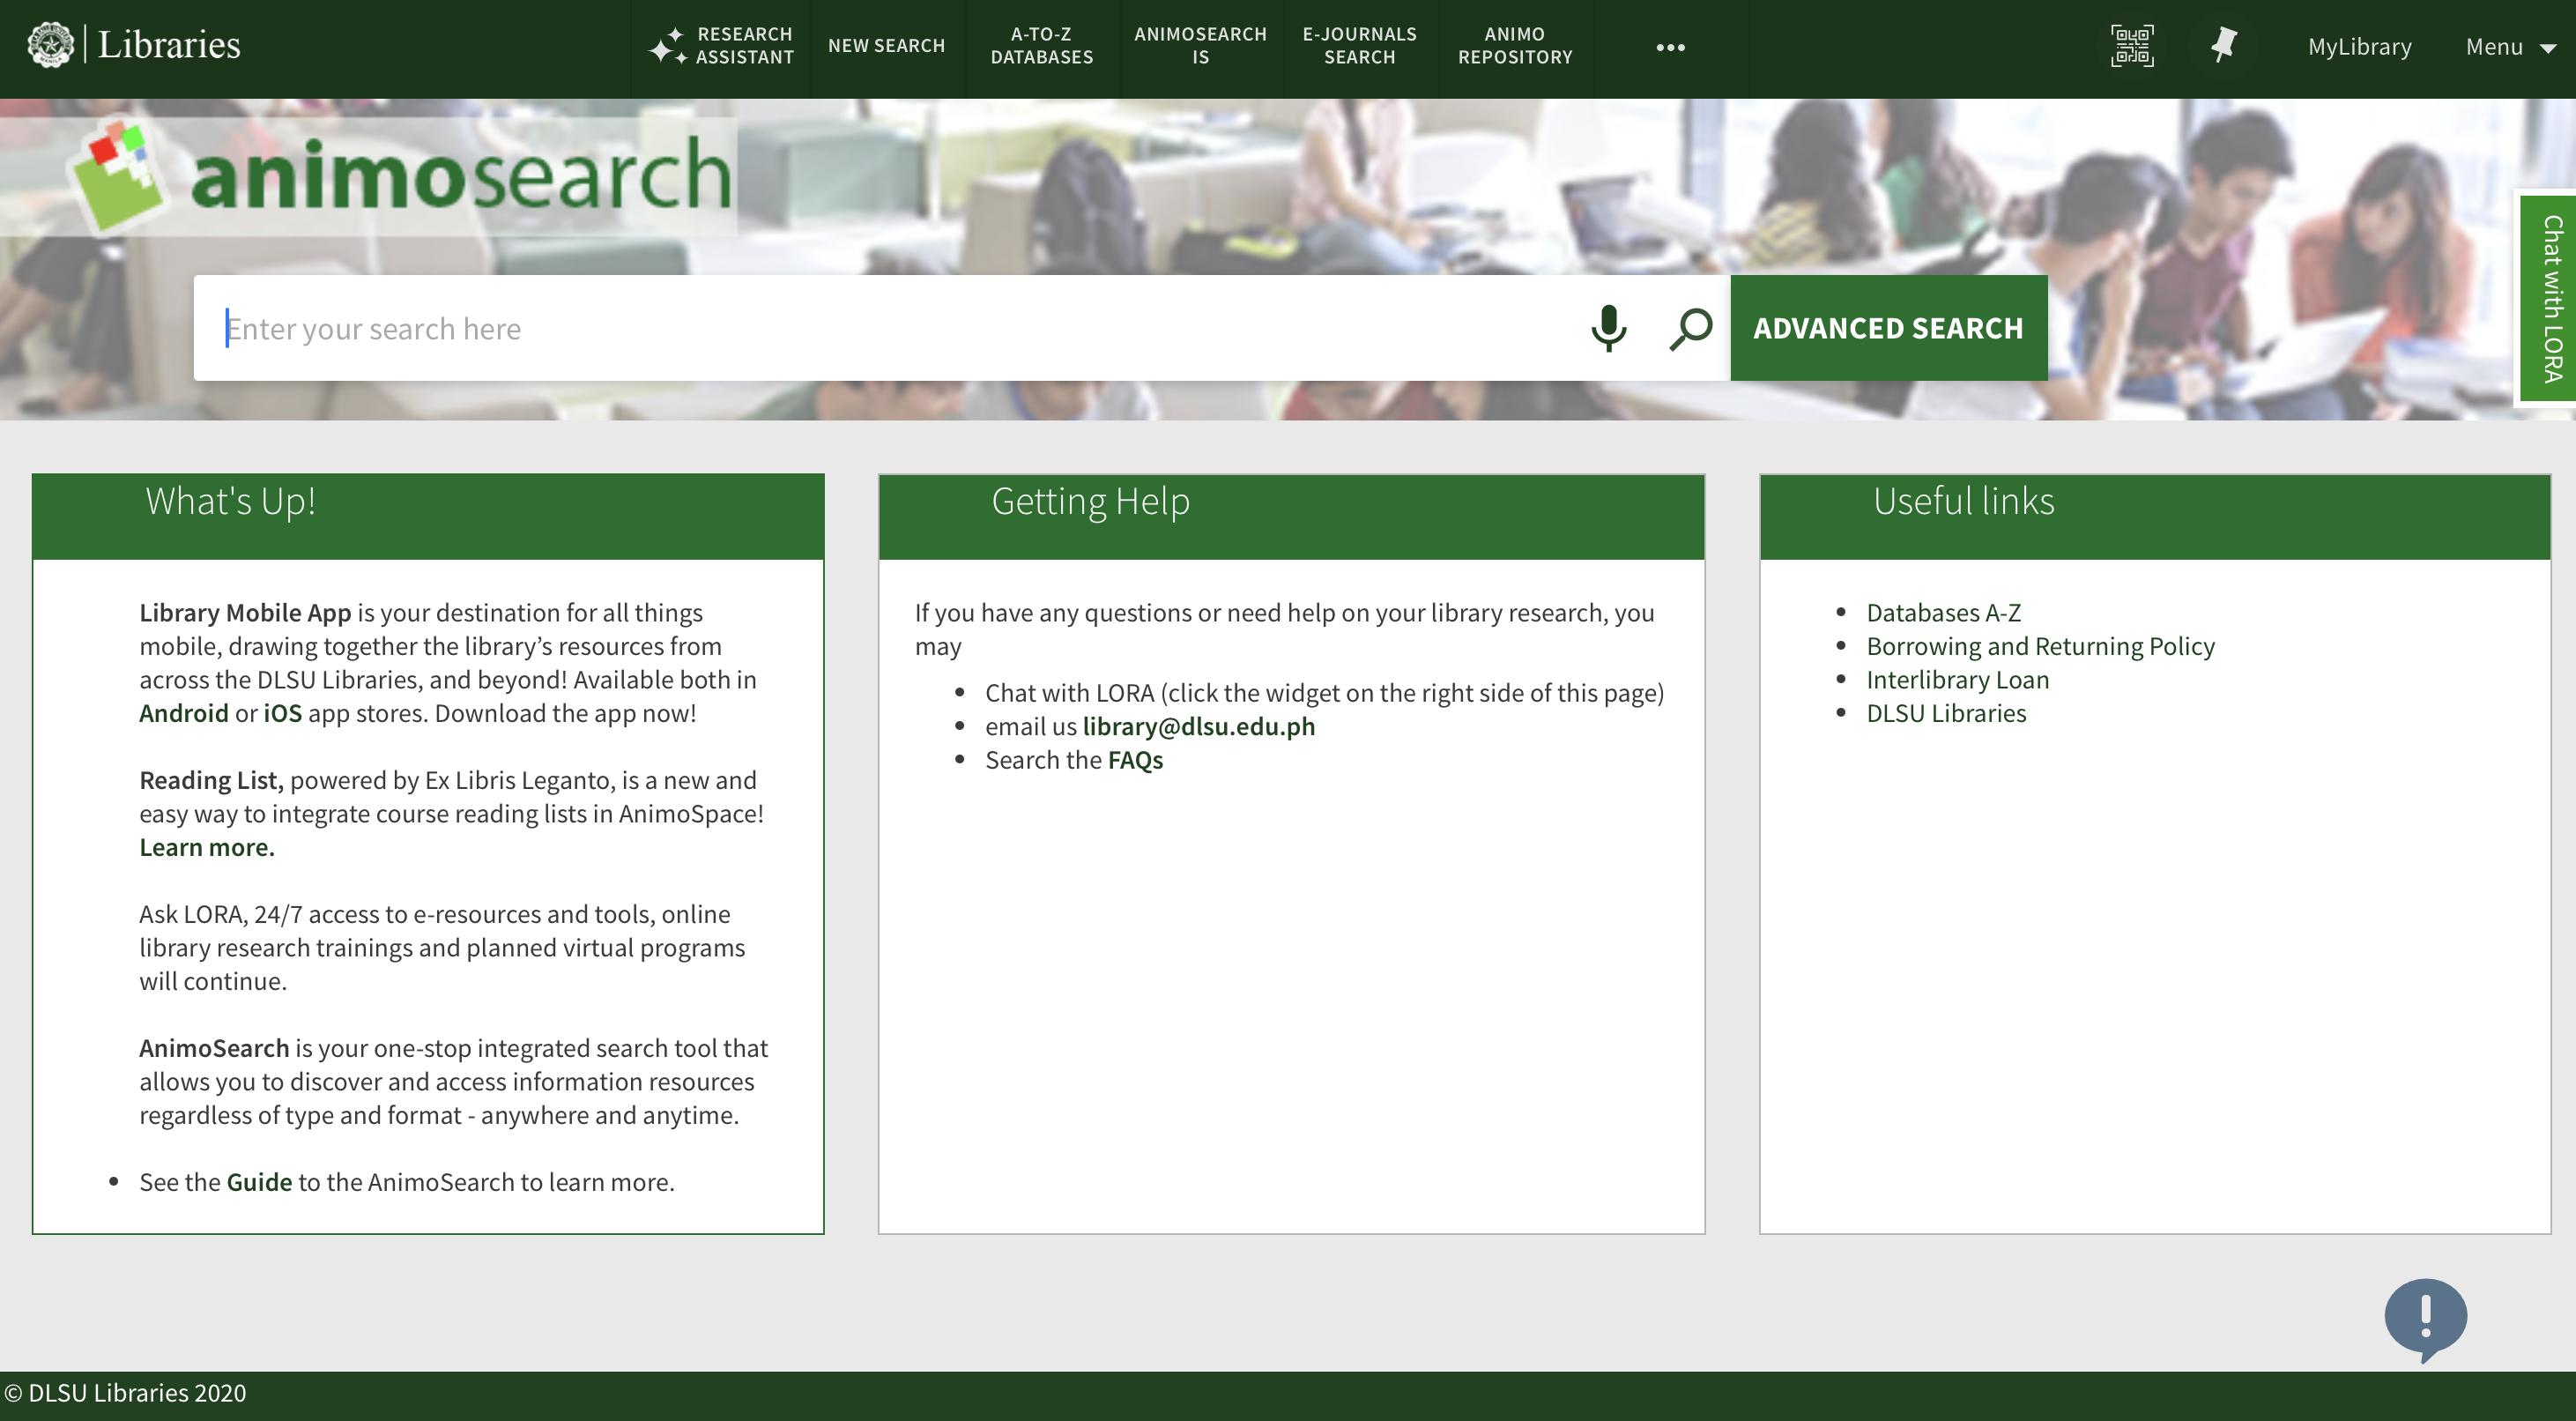Open the Guide to AnimoSearch link

(x=259, y=1182)
